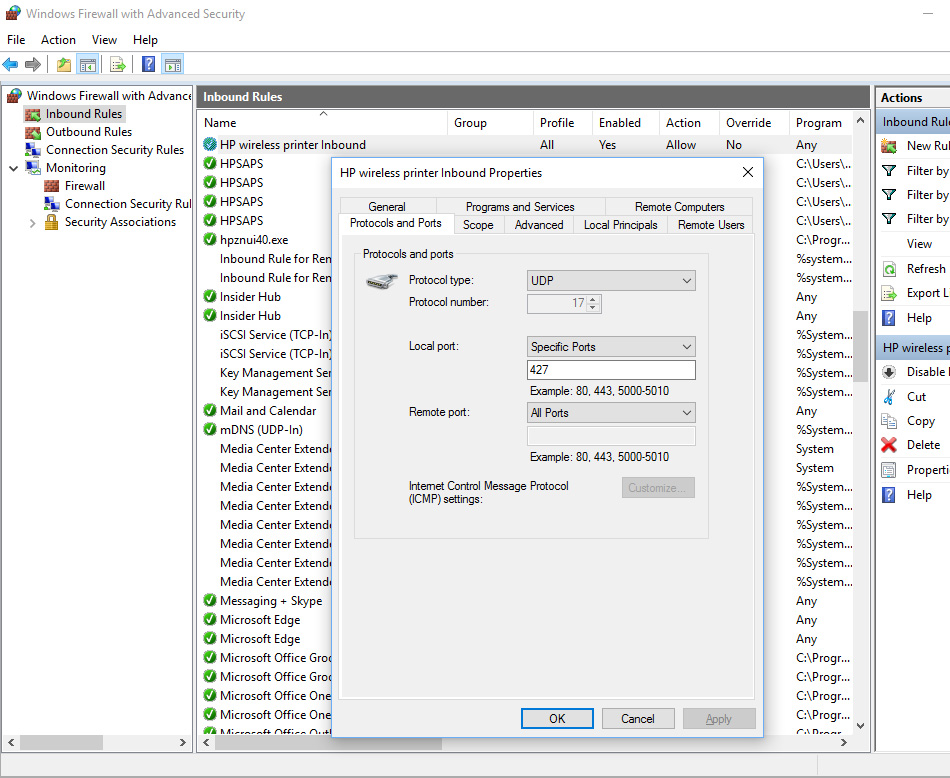Image resolution: width=950 pixels, height=778 pixels.
Task: Click the red Delete X icon
Action: click(889, 445)
